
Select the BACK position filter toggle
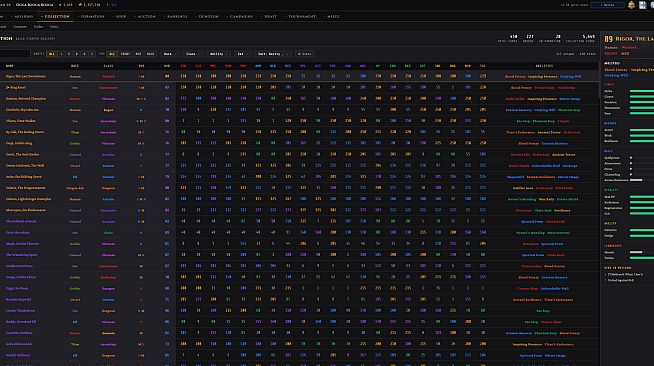coord(151,54)
